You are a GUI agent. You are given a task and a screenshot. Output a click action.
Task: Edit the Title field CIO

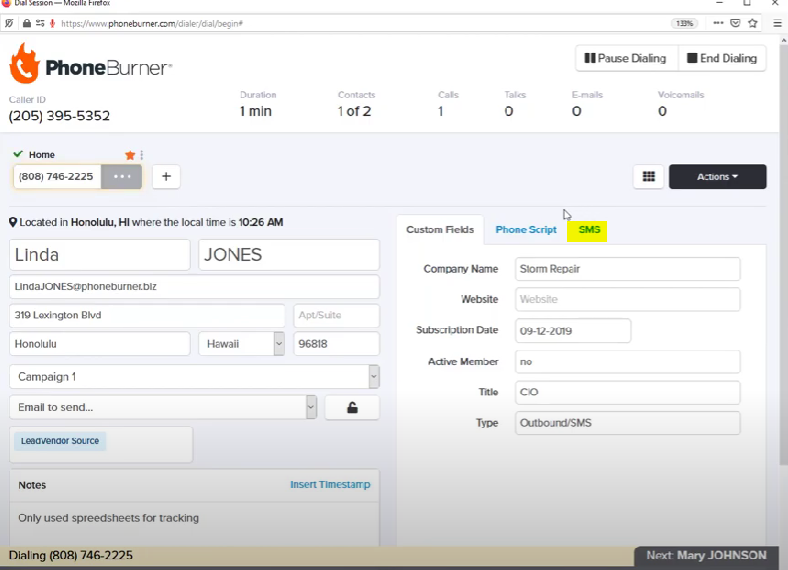click(627, 392)
